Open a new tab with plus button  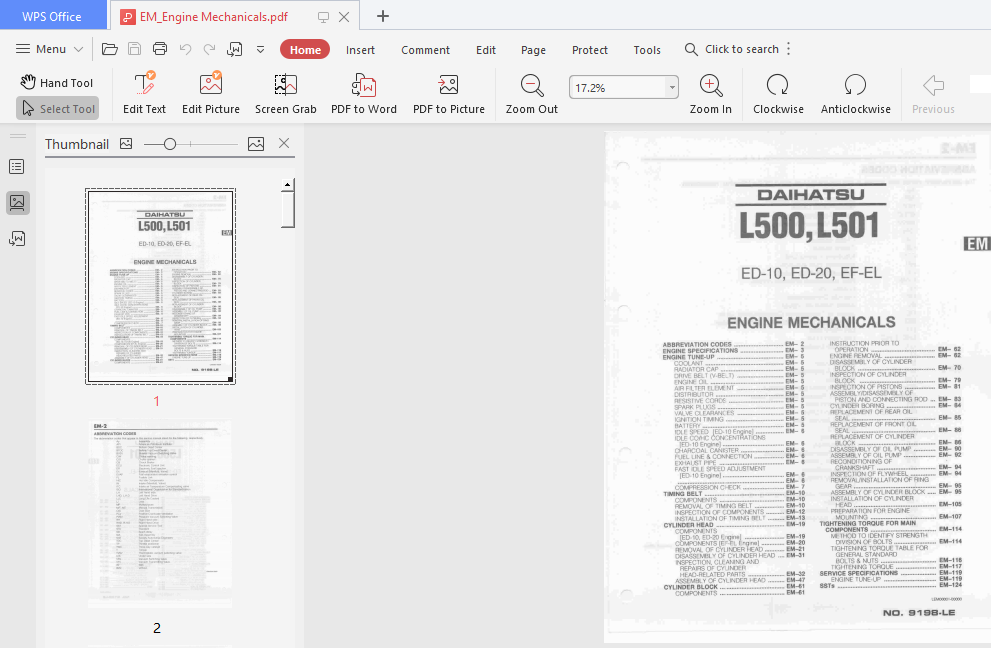tap(382, 16)
